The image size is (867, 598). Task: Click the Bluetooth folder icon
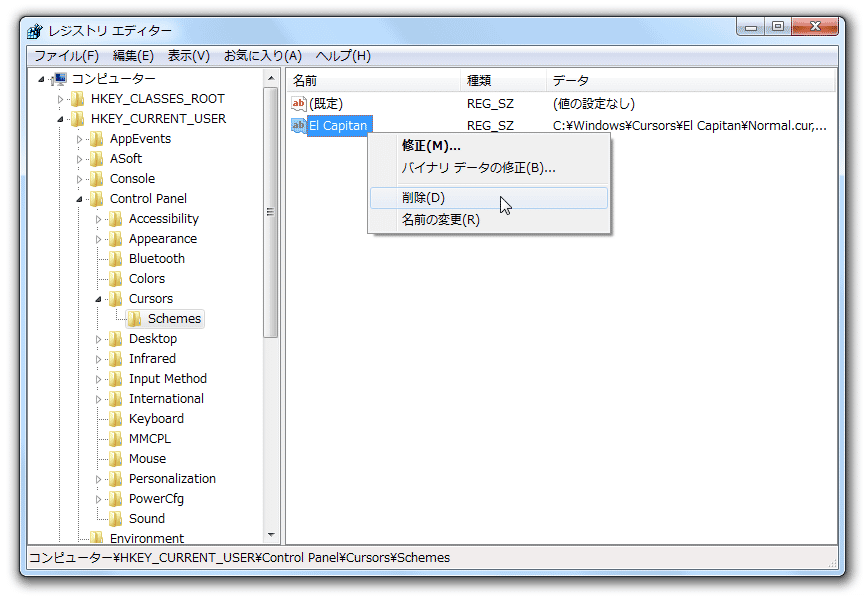click(116, 259)
